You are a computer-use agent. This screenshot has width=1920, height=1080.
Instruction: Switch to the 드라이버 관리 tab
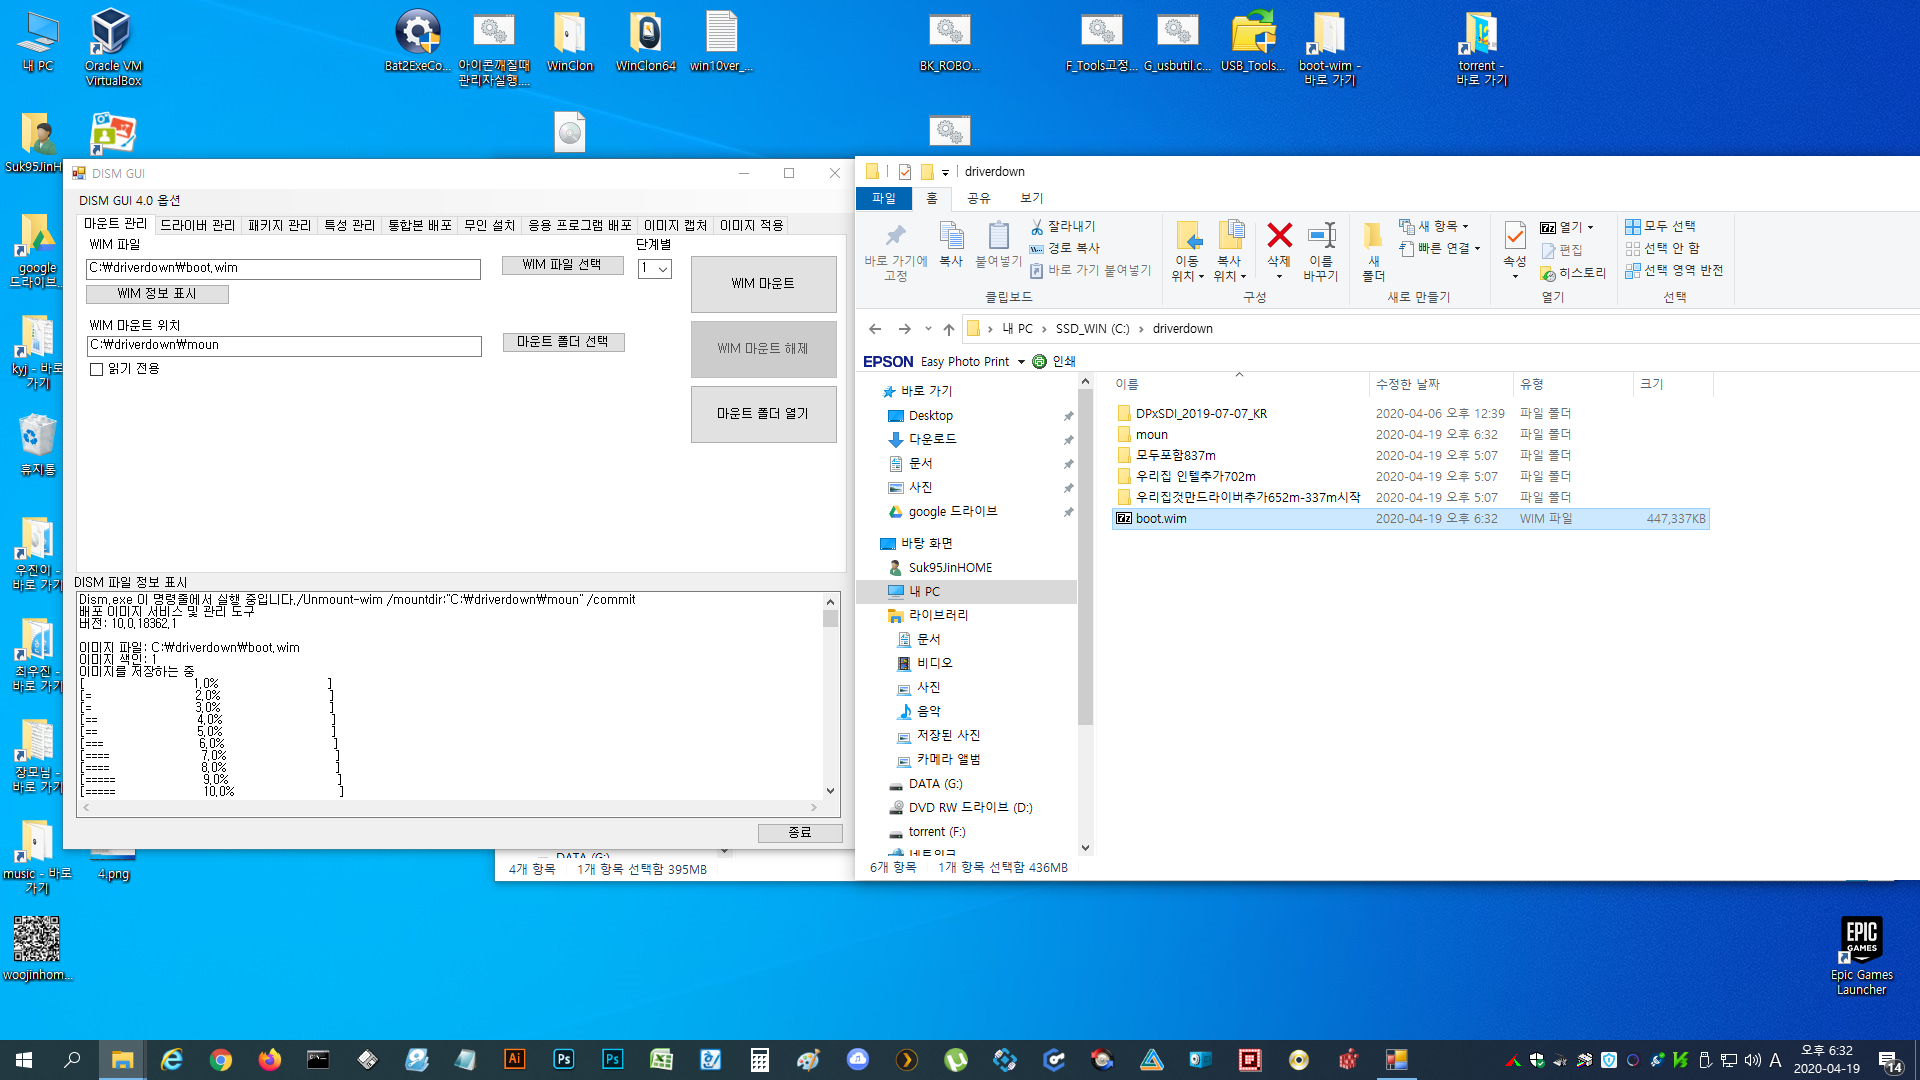pos(197,226)
